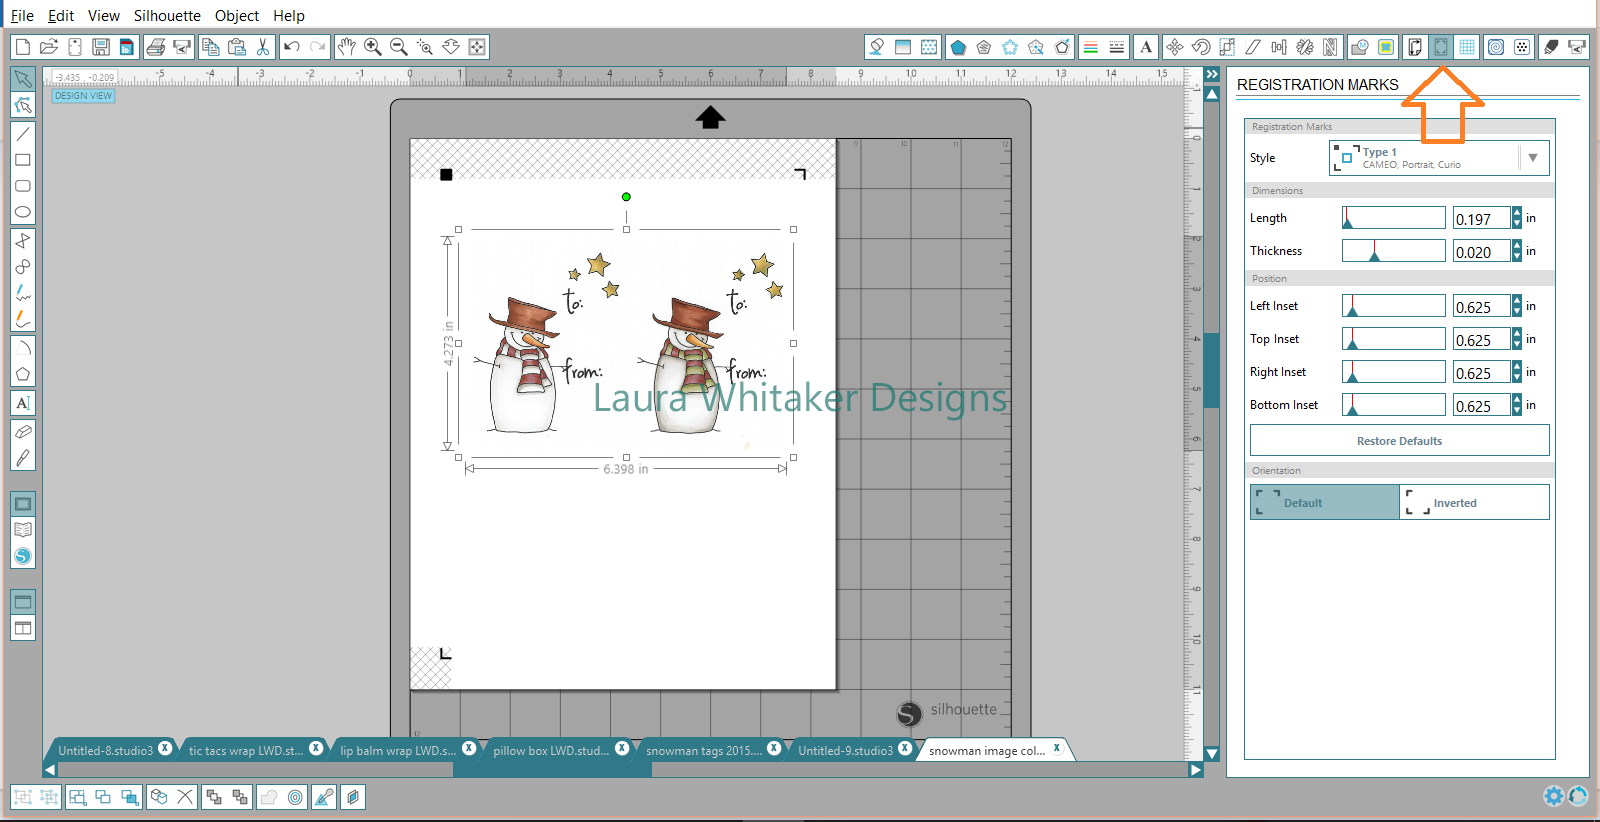Click the Bottom Inset value field

pyautogui.click(x=1481, y=405)
